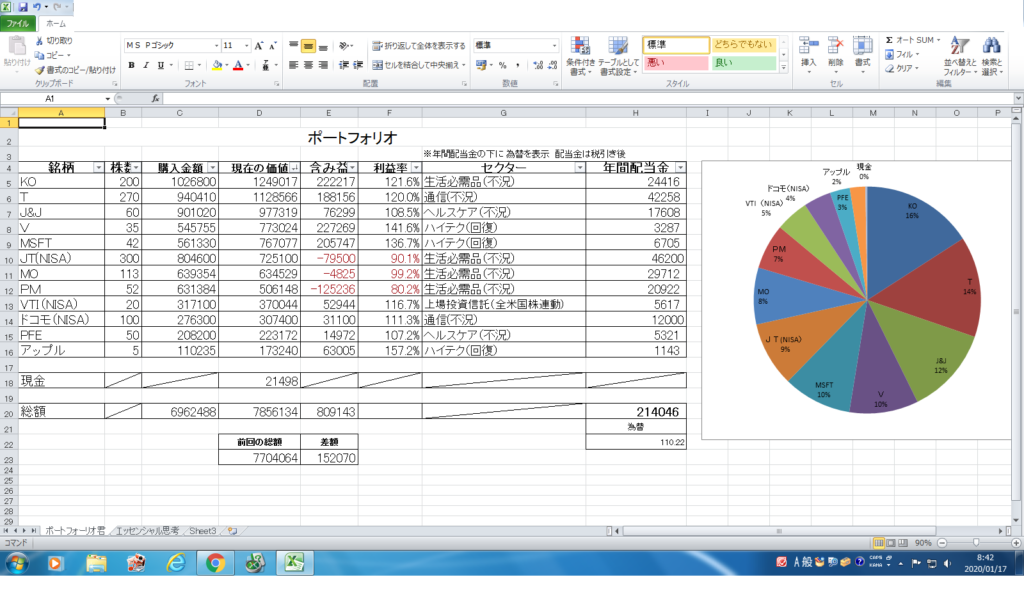Expand the cell styles gallery
This screenshot has width=1024, height=614.
tap(784, 67)
